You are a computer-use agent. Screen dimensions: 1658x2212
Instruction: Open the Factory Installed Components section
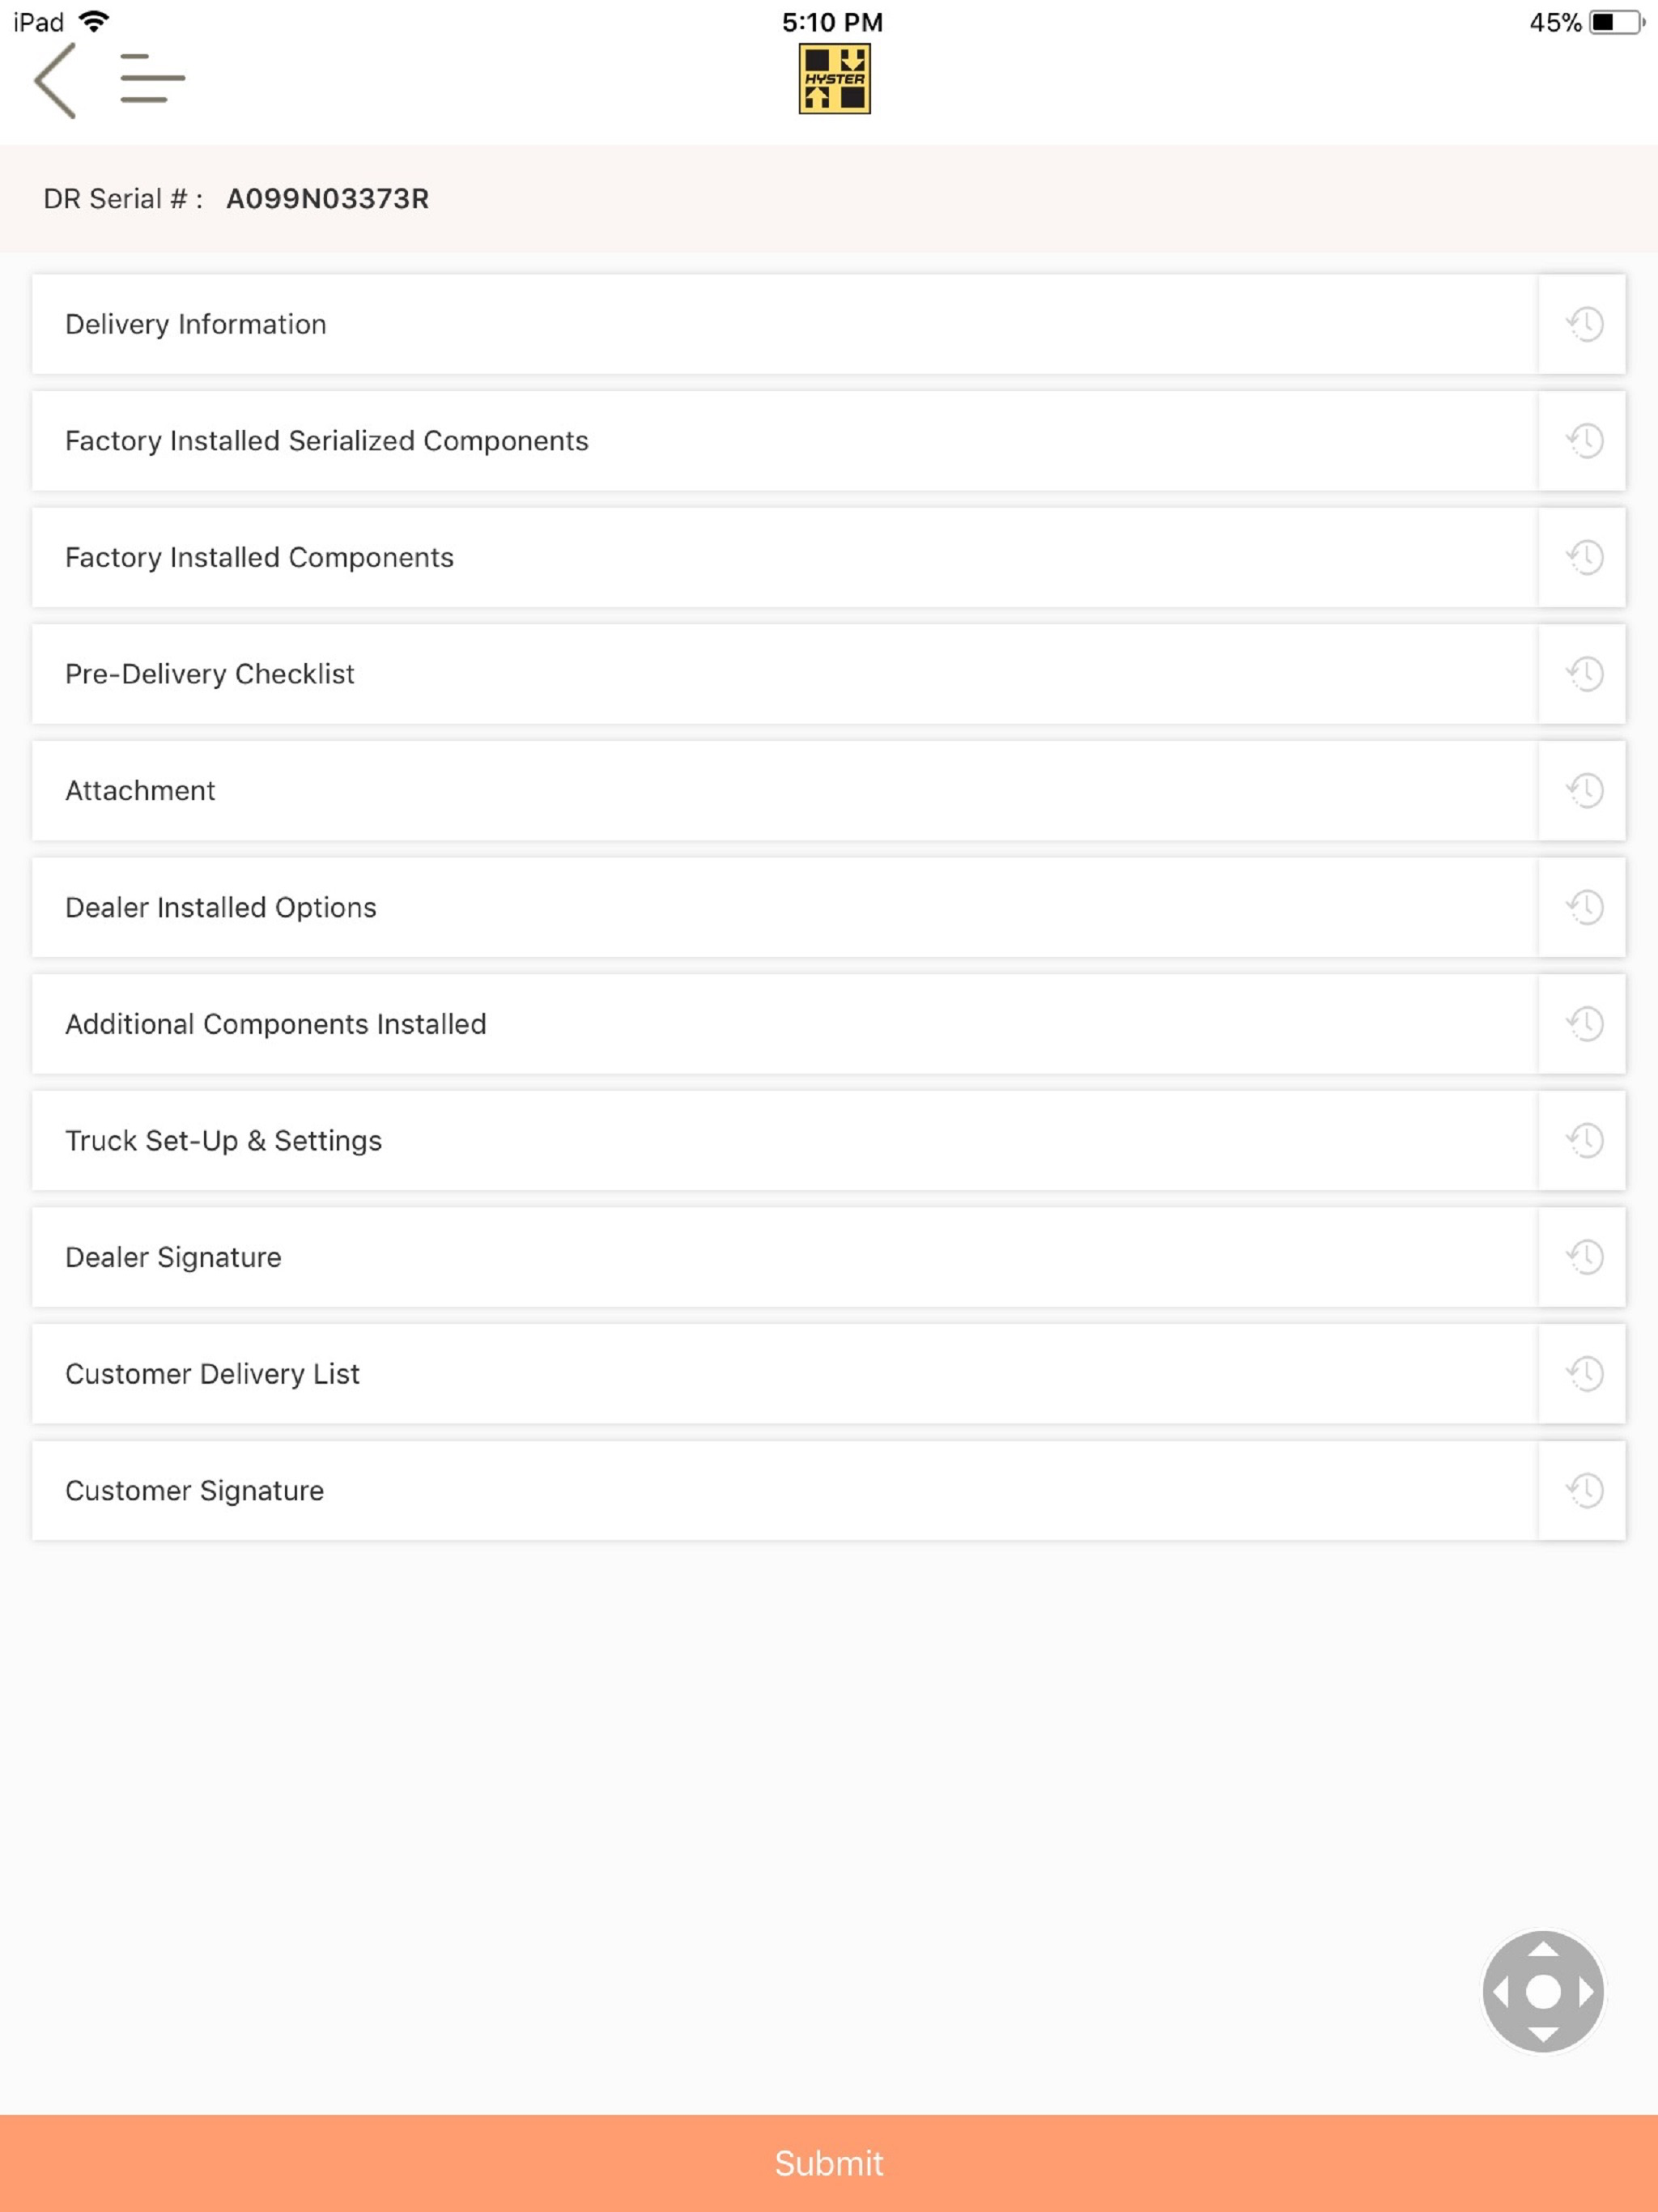[784, 557]
